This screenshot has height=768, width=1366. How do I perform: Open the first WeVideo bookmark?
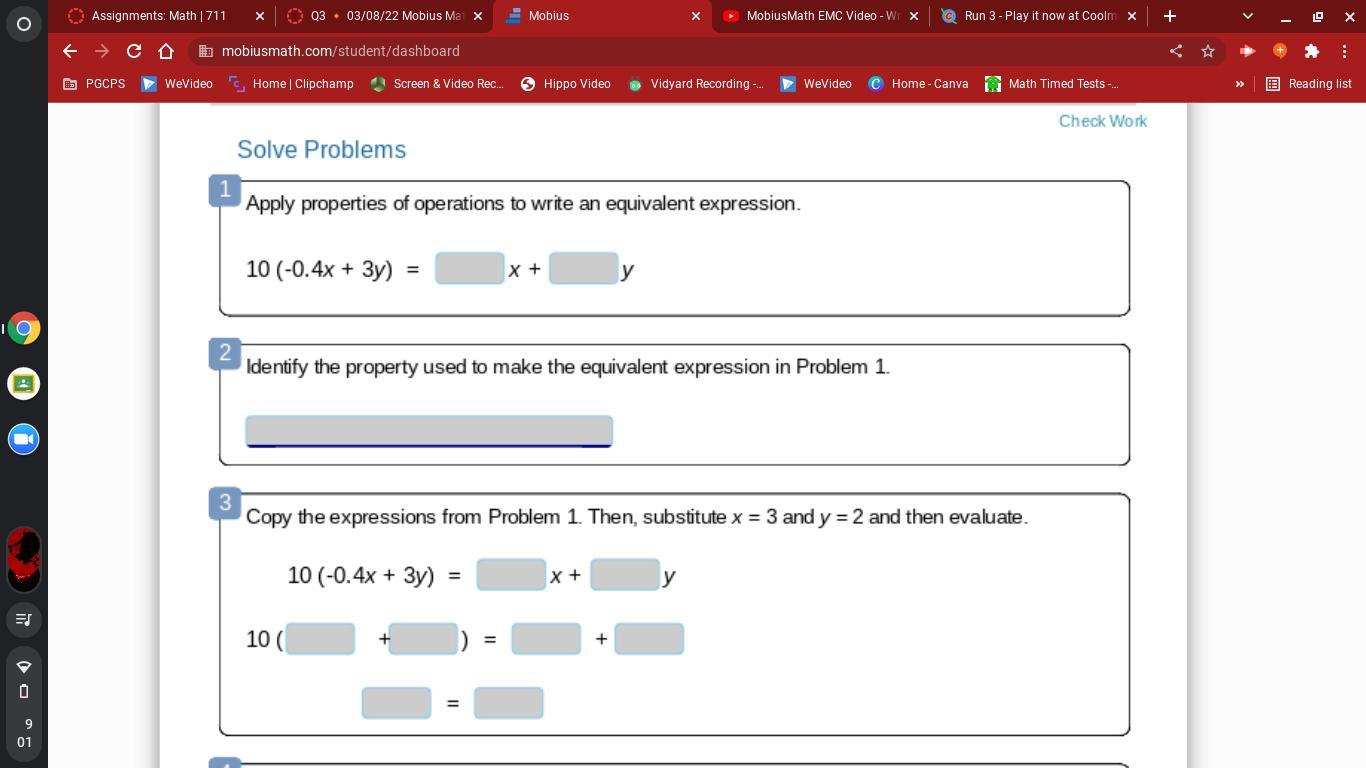click(177, 84)
